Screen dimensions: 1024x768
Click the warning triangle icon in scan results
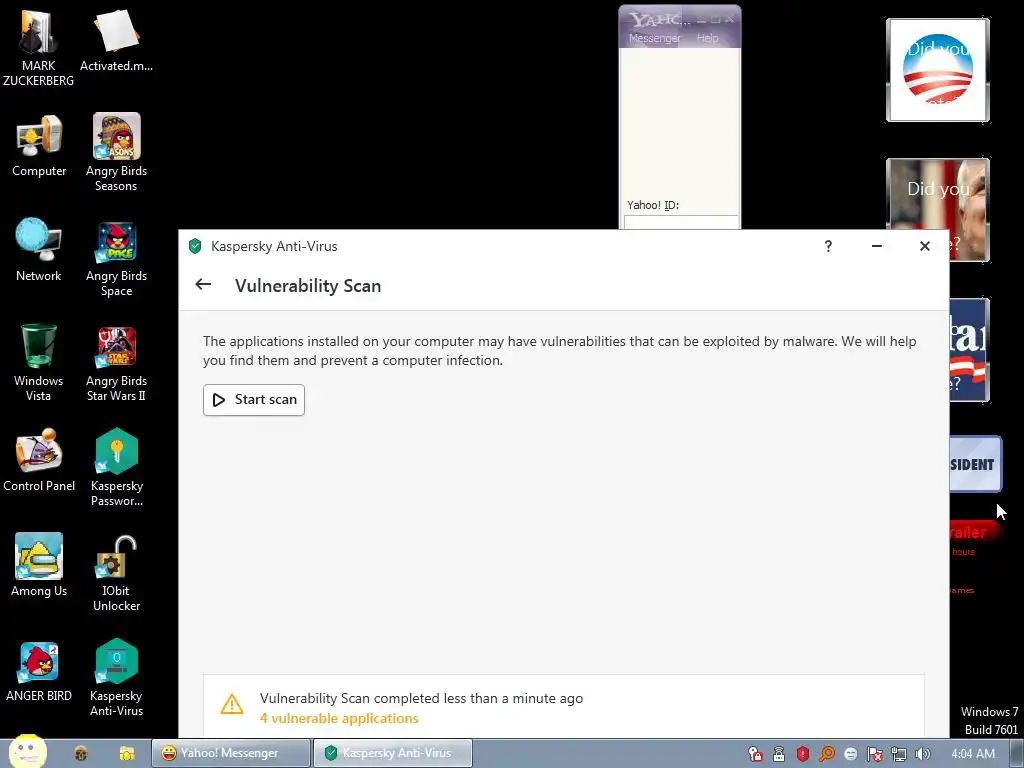pos(232,704)
